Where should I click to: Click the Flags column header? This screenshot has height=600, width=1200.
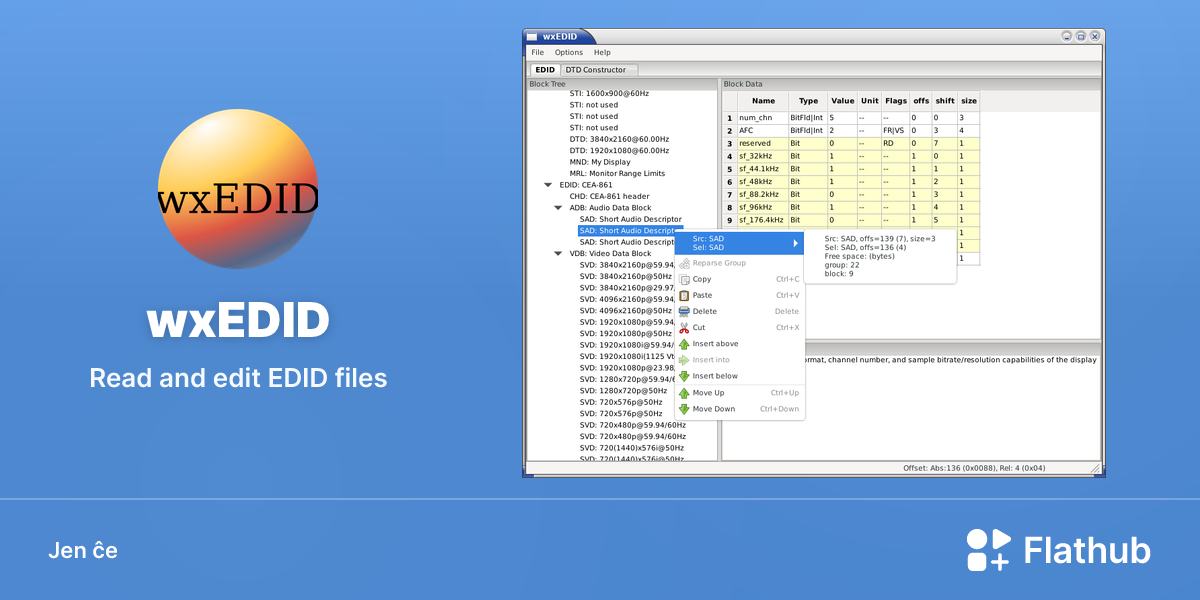(x=895, y=101)
